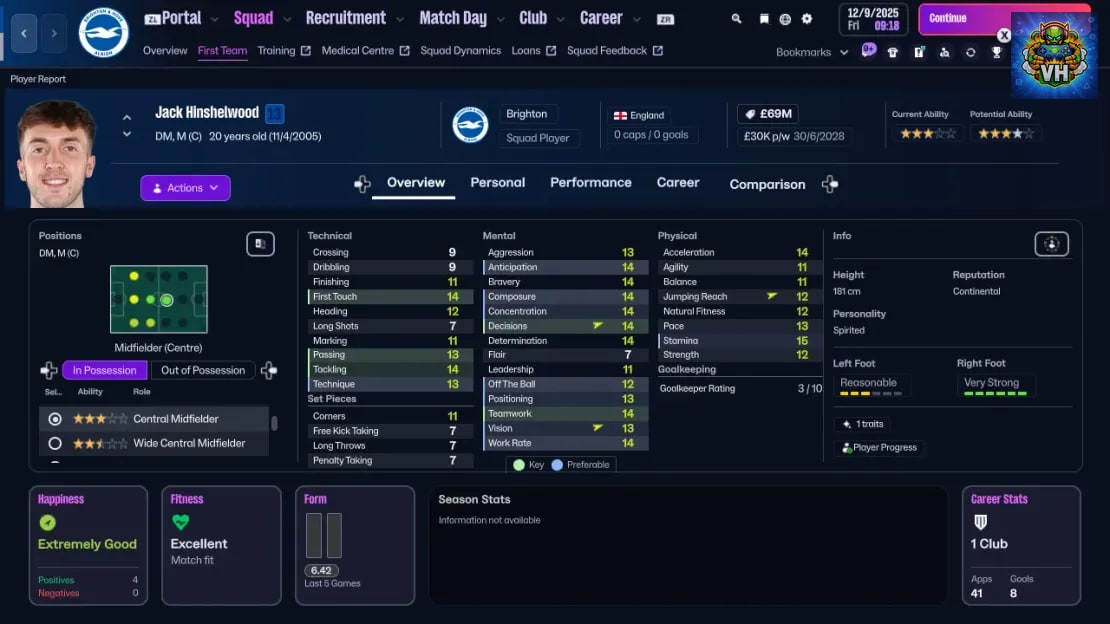This screenshot has width=1110, height=624.
Task: Switch to In Possession roles
Action: pyautogui.click(x=105, y=370)
